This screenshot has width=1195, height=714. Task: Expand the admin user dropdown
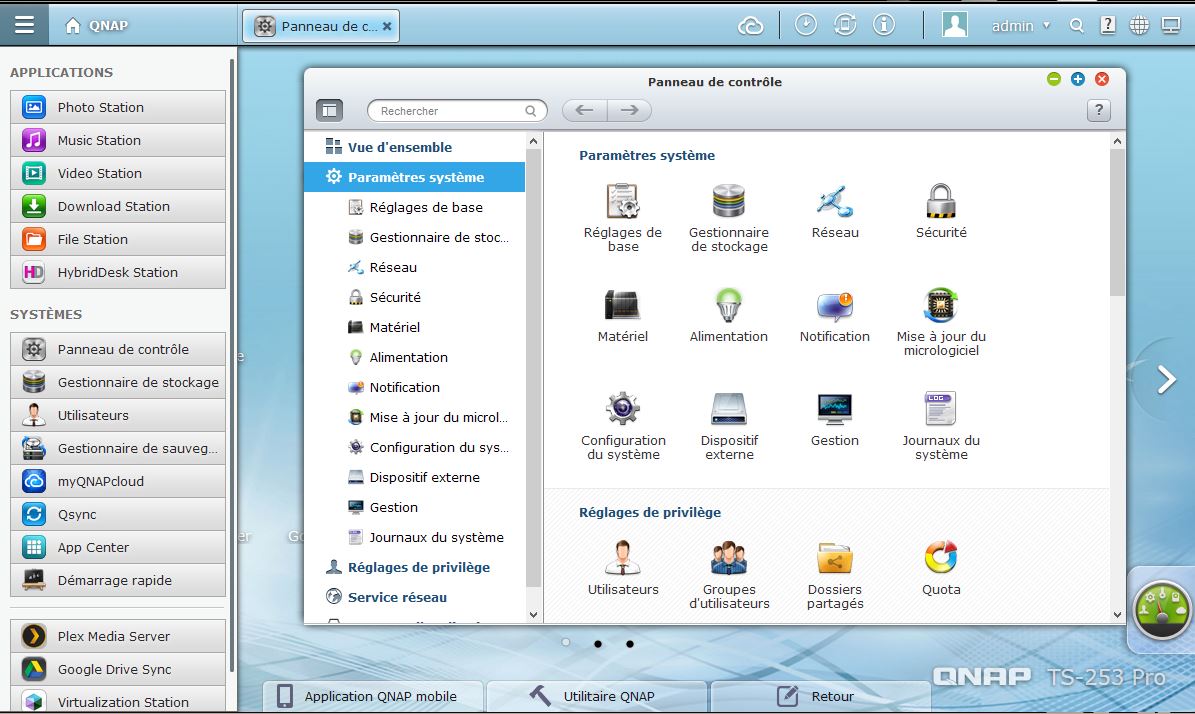point(1021,26)
